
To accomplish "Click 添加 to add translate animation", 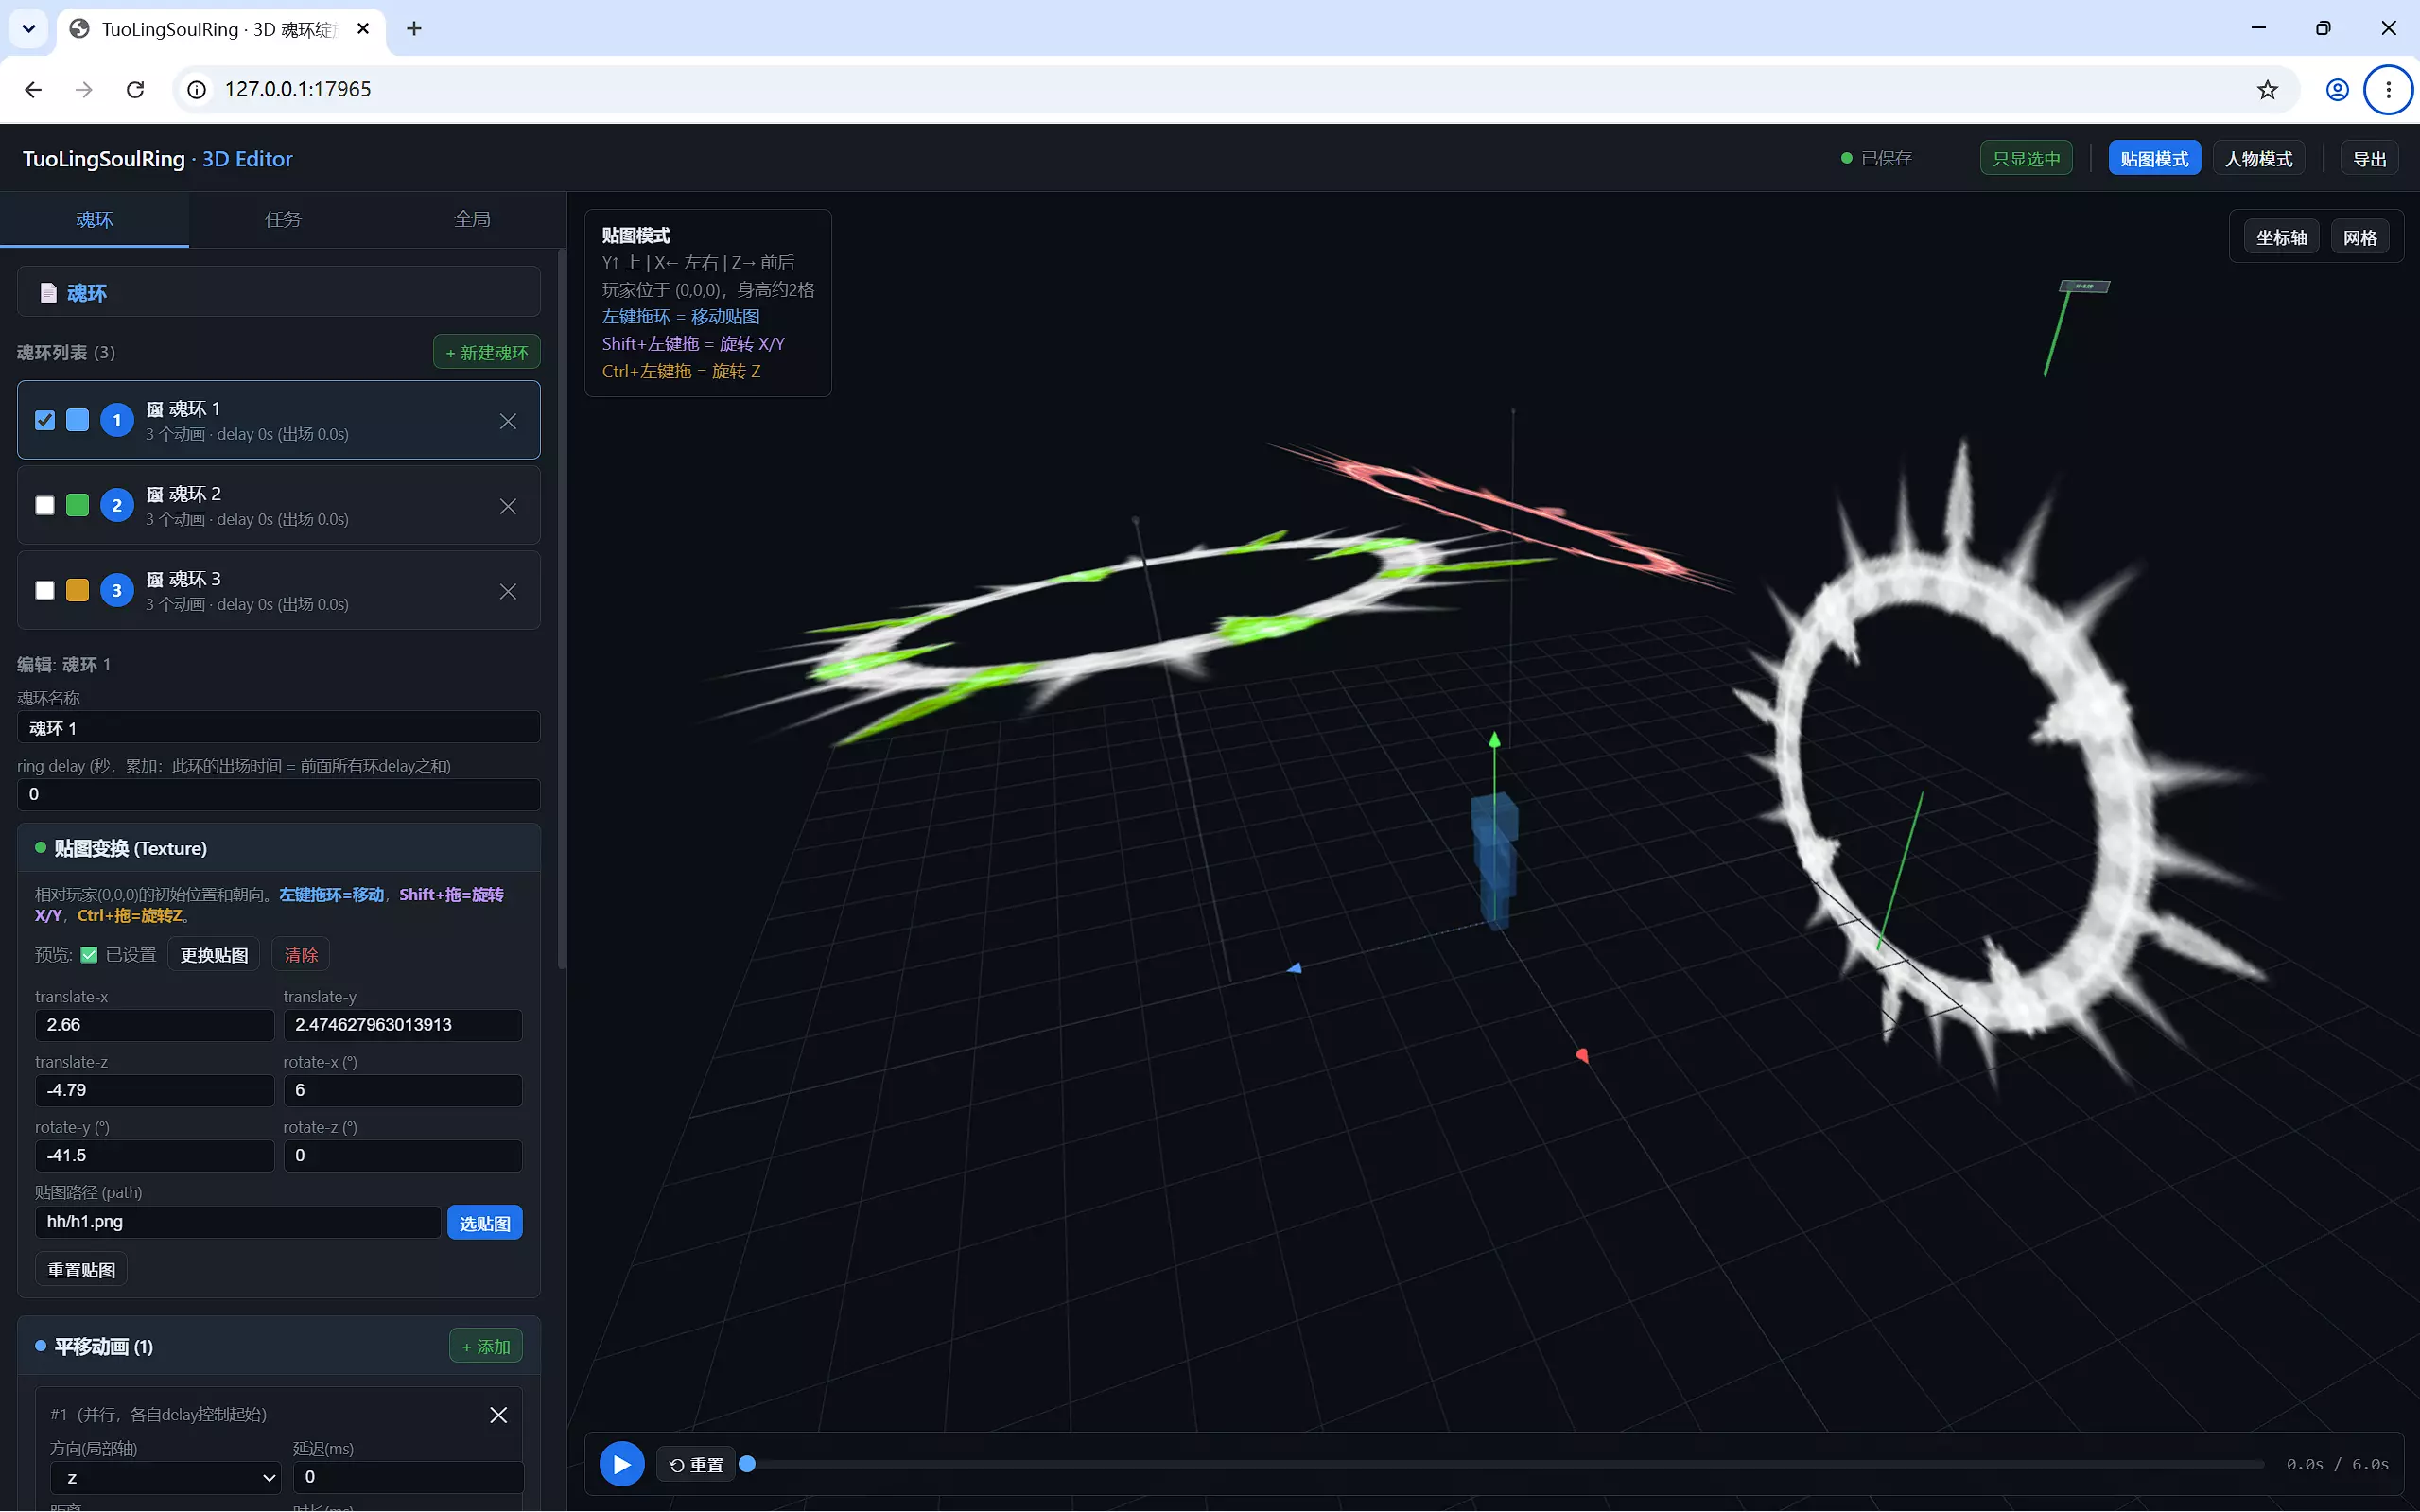I will click(x=486, y=1347).
